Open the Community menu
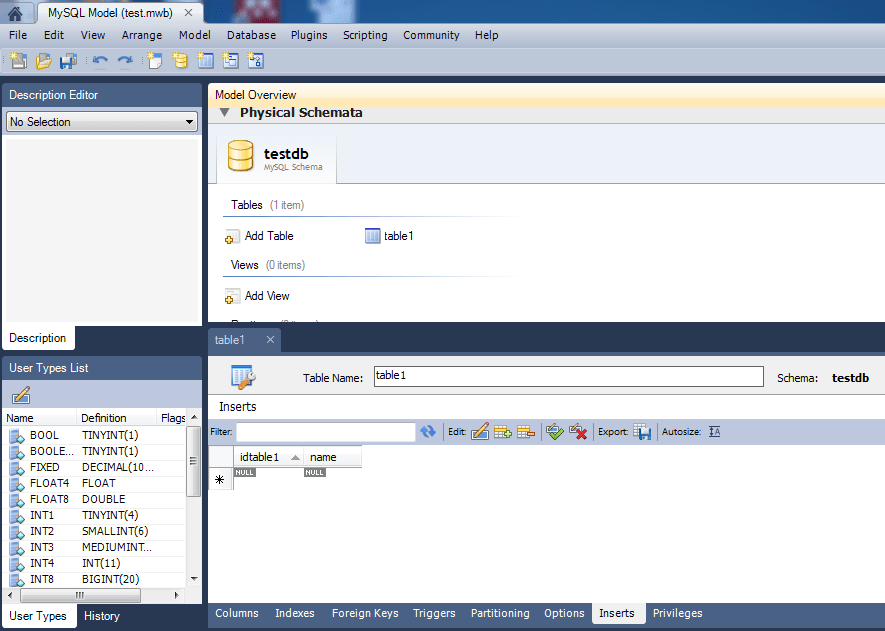 (x=431, y=35)
